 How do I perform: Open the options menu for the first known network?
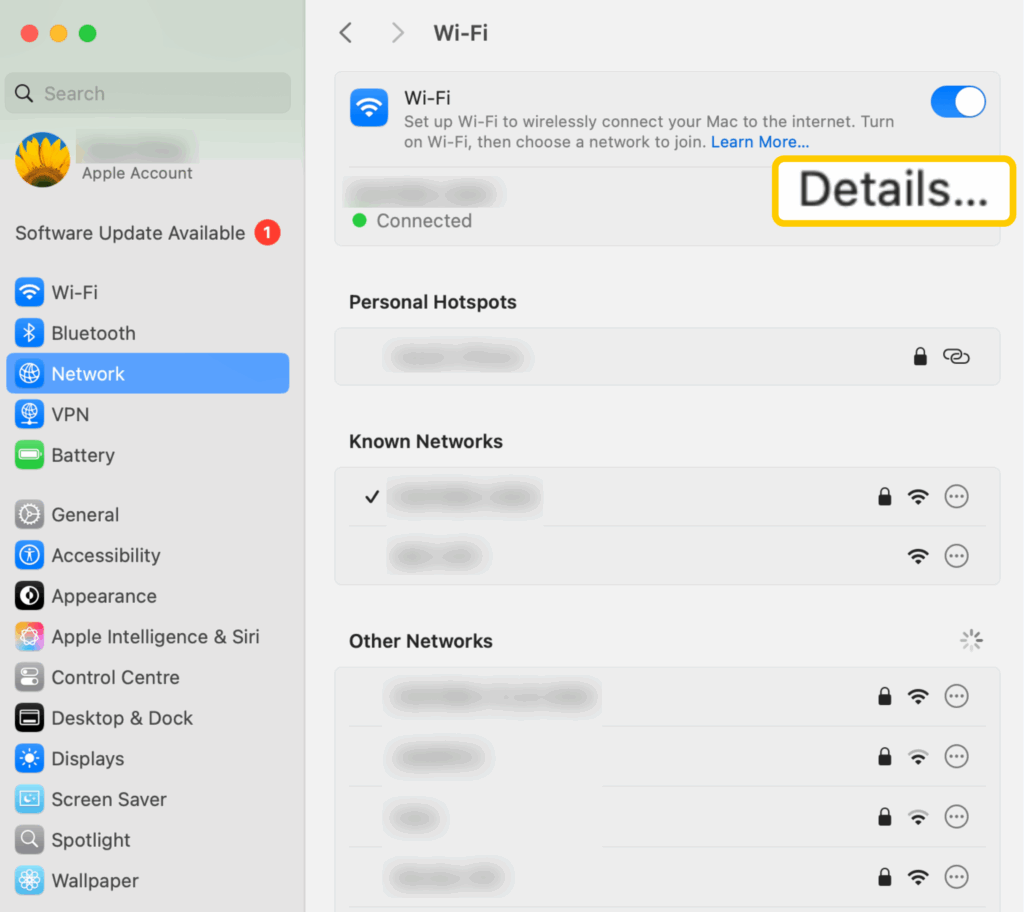[956, 496]
